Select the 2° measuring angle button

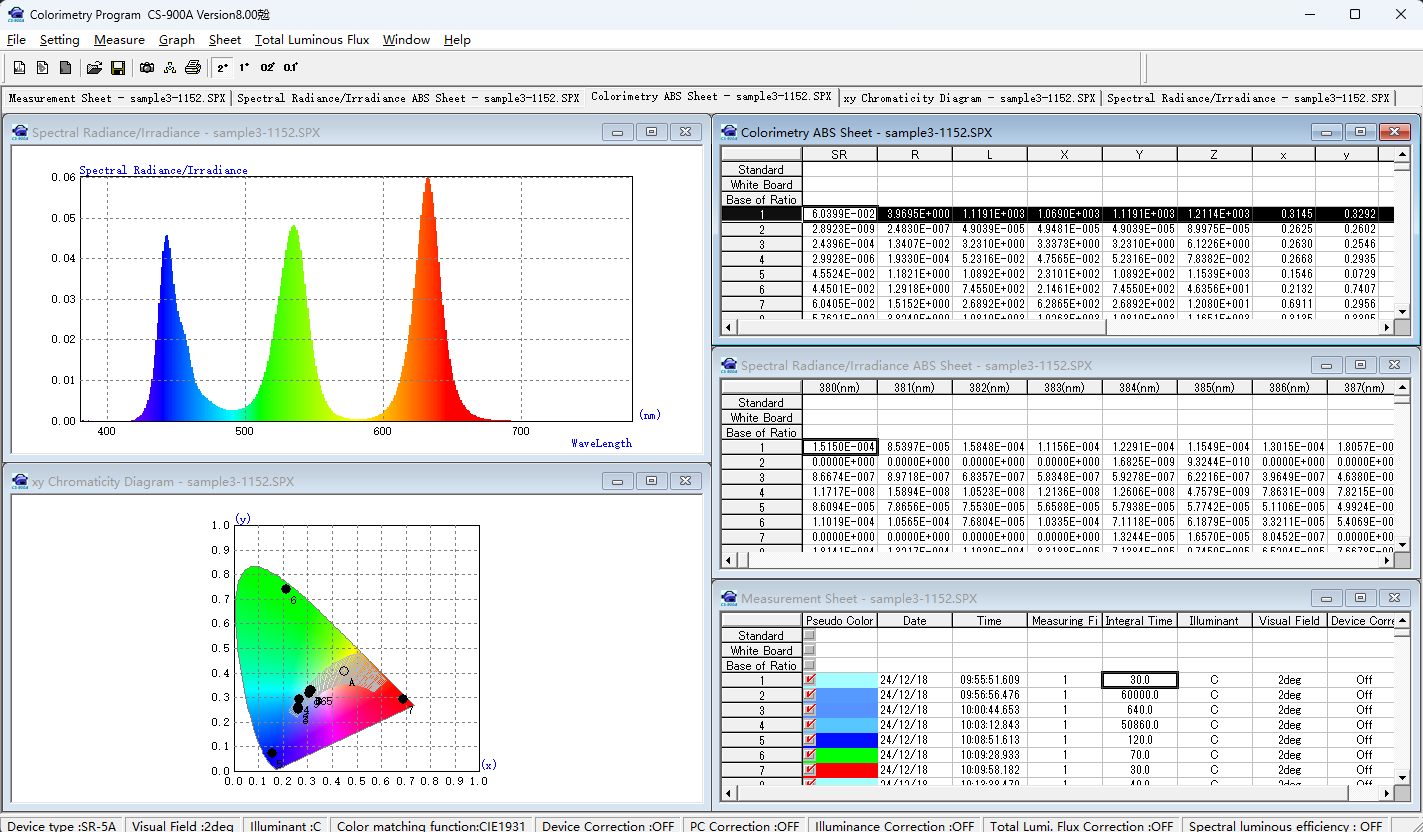(x=223, y=68)
